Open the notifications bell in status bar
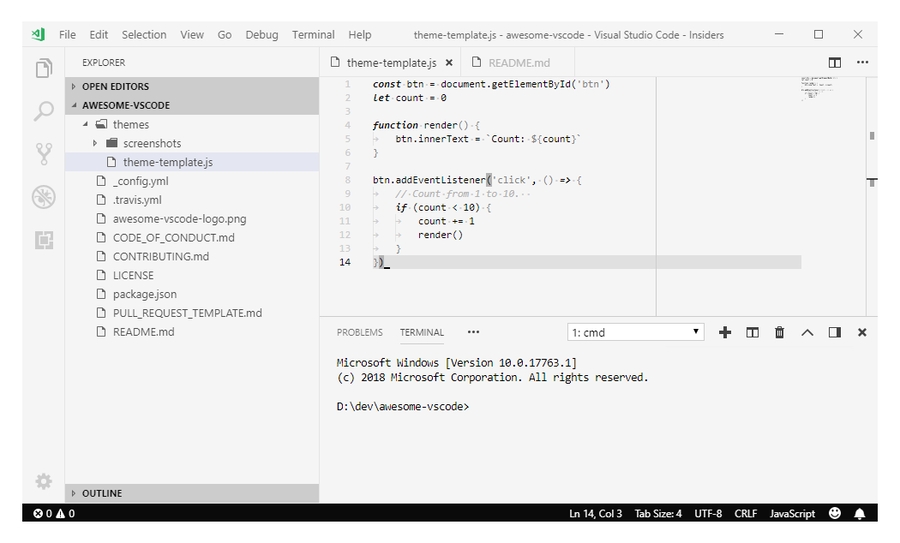 (x=859, y=513)
